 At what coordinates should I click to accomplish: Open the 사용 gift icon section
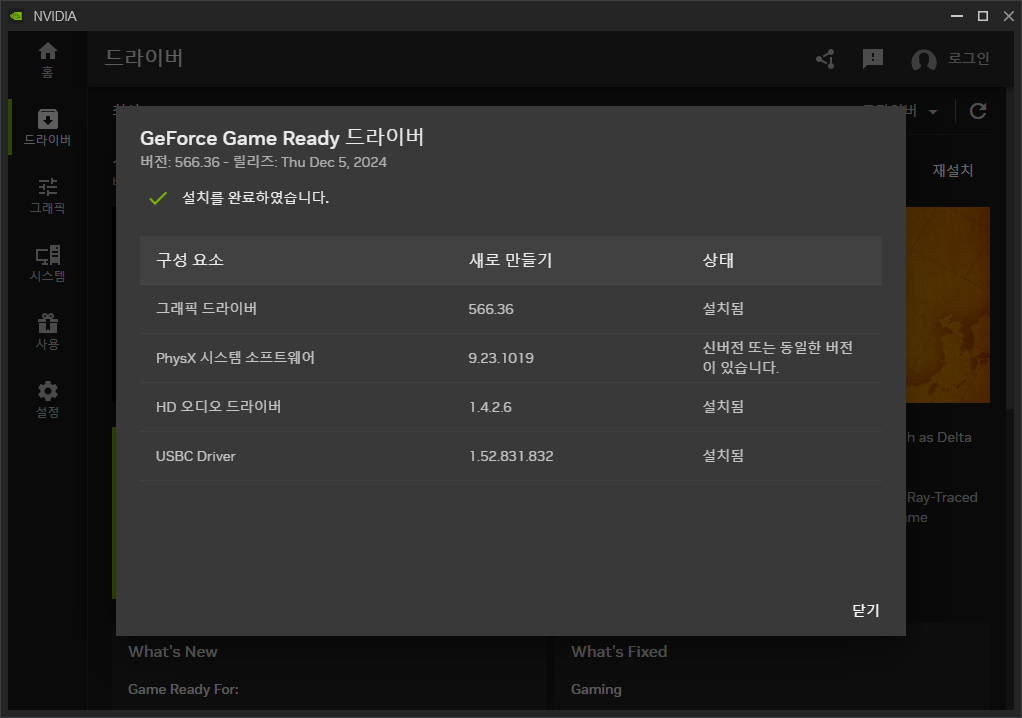(48, 332)
